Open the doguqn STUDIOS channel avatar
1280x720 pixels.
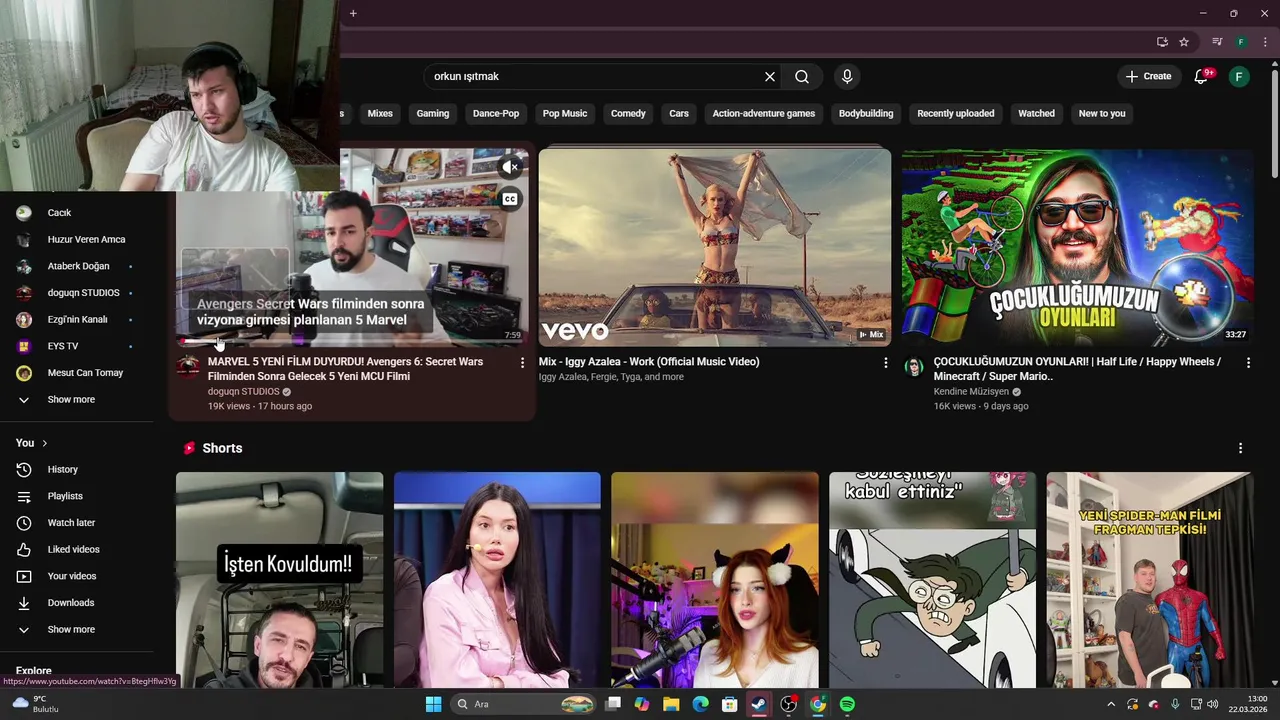click(x=188, y=366)
